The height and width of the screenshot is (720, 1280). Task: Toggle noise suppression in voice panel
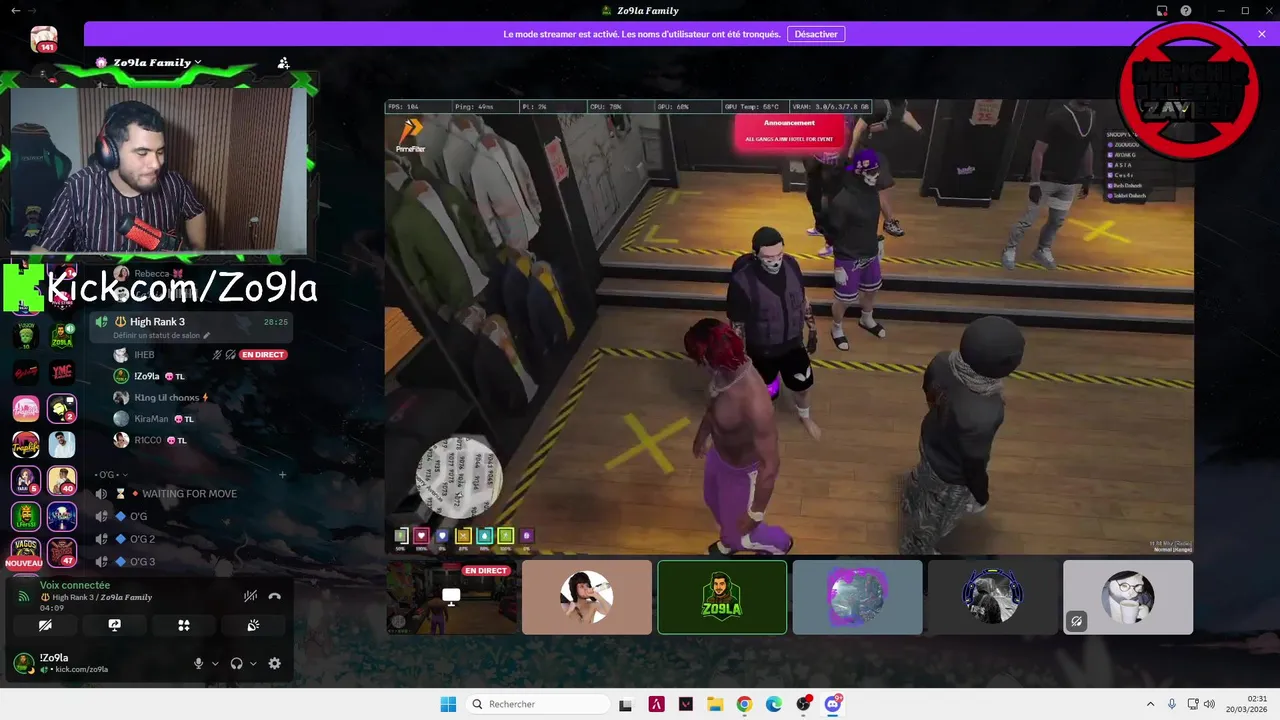250,596
